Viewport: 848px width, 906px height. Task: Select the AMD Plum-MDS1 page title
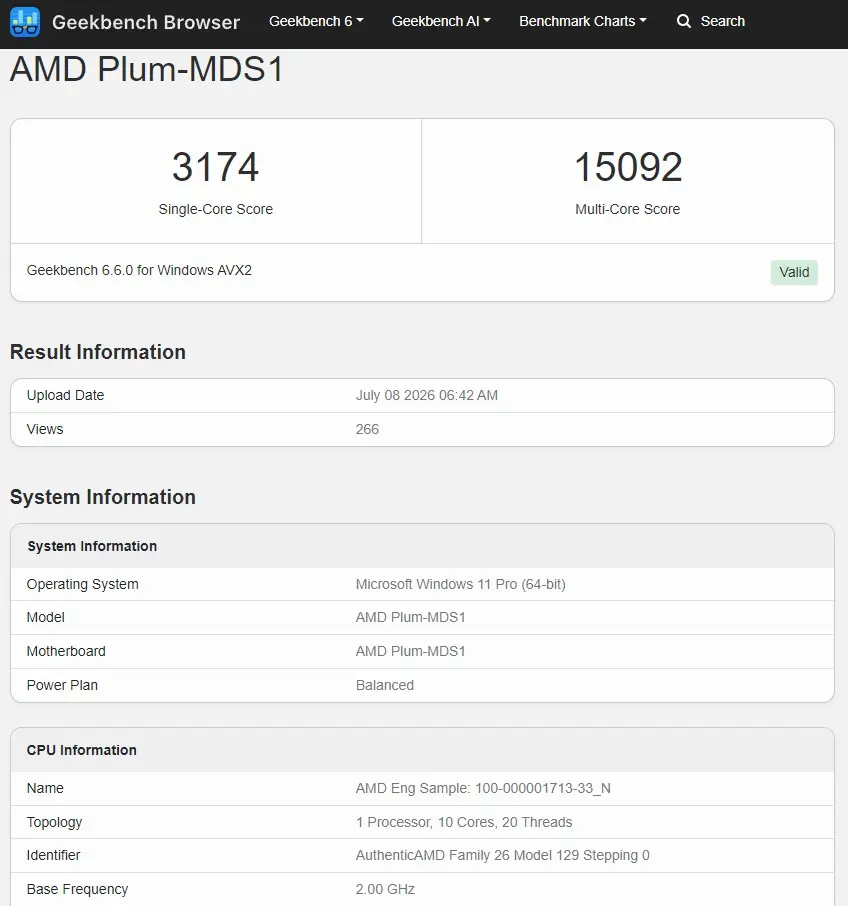tap(147, 69)
